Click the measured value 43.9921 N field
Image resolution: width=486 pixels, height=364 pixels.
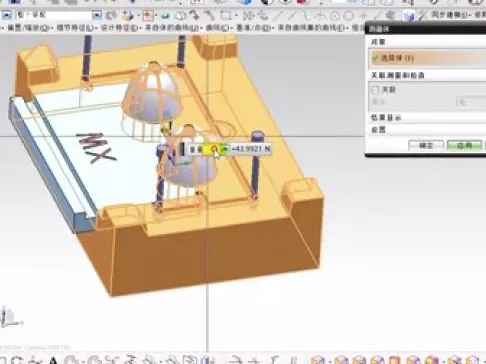(250, 149)
